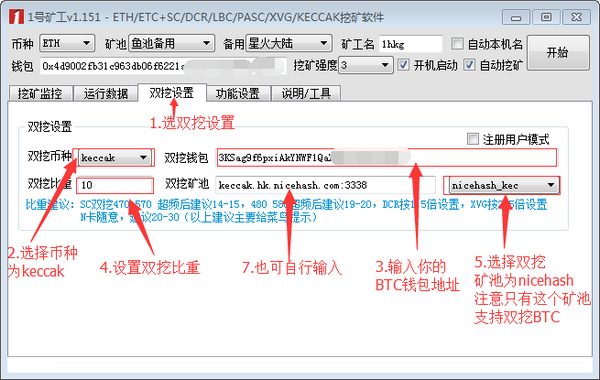Open the 挖矿强度 dropdown
This screenshot has width=600, height=380.
(366, 65)
